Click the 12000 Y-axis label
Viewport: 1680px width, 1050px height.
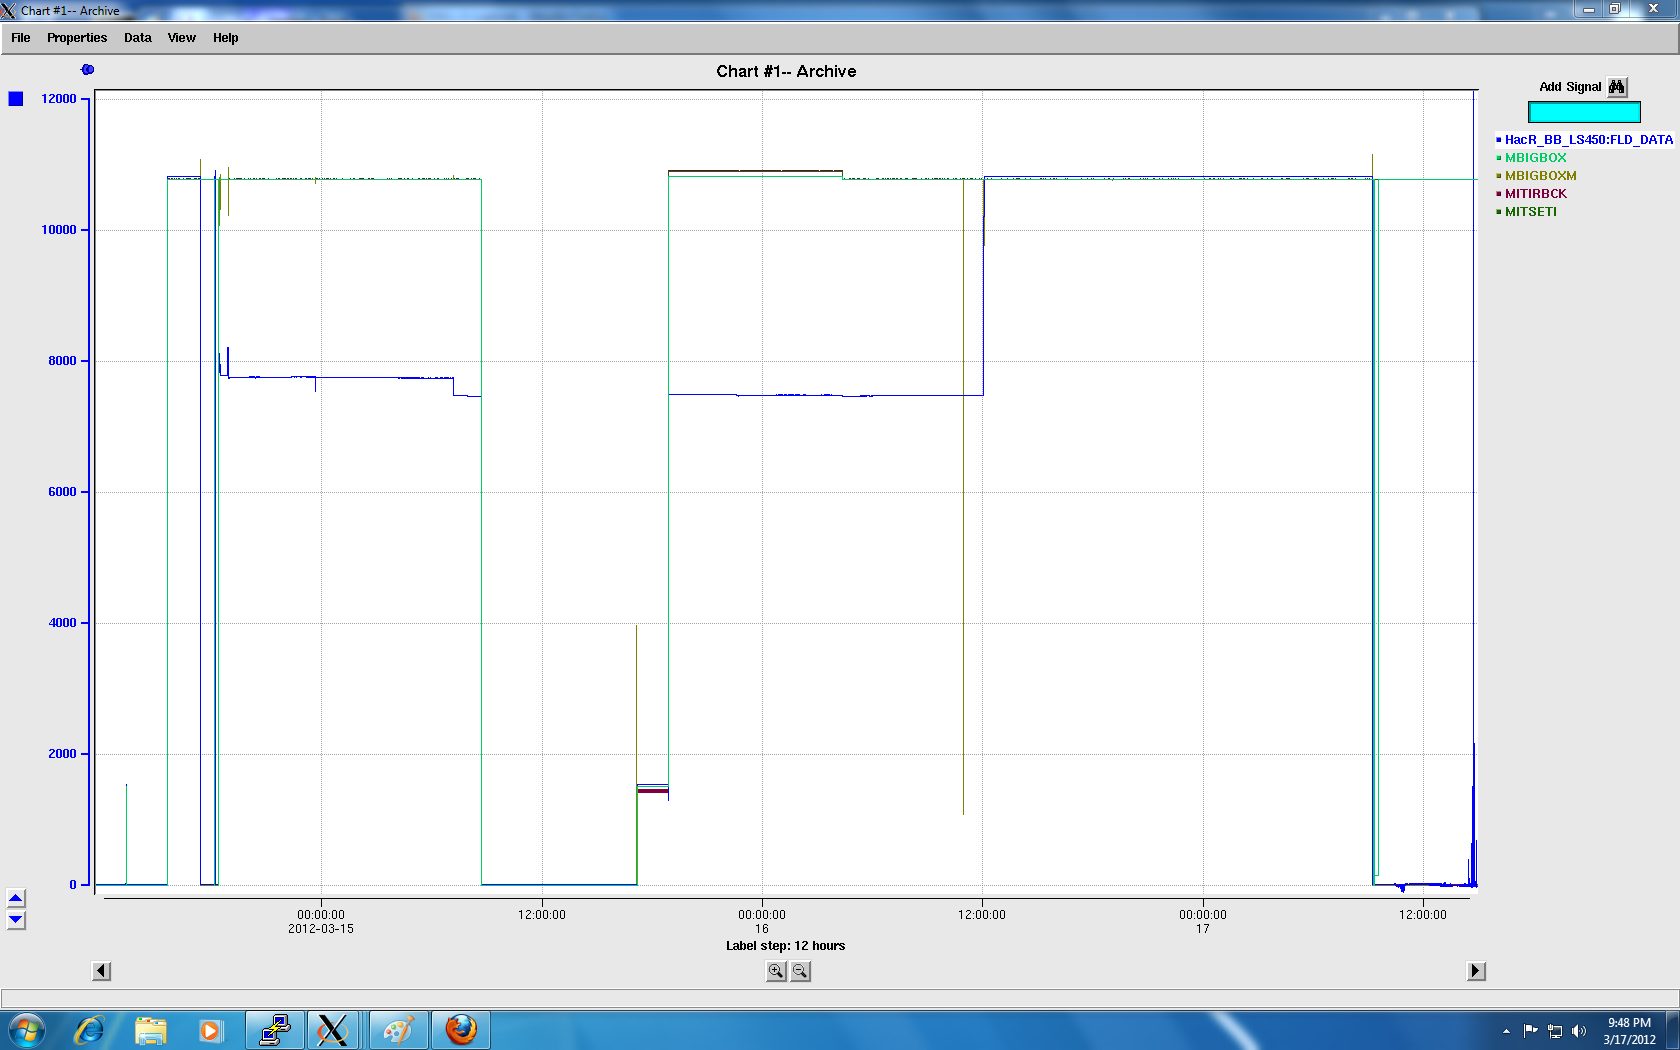59,99
